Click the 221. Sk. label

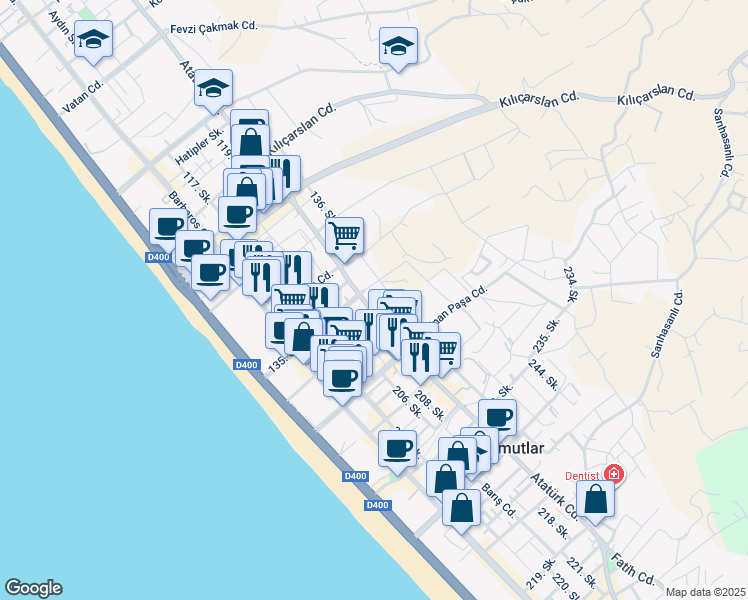(x=582, y=572)
